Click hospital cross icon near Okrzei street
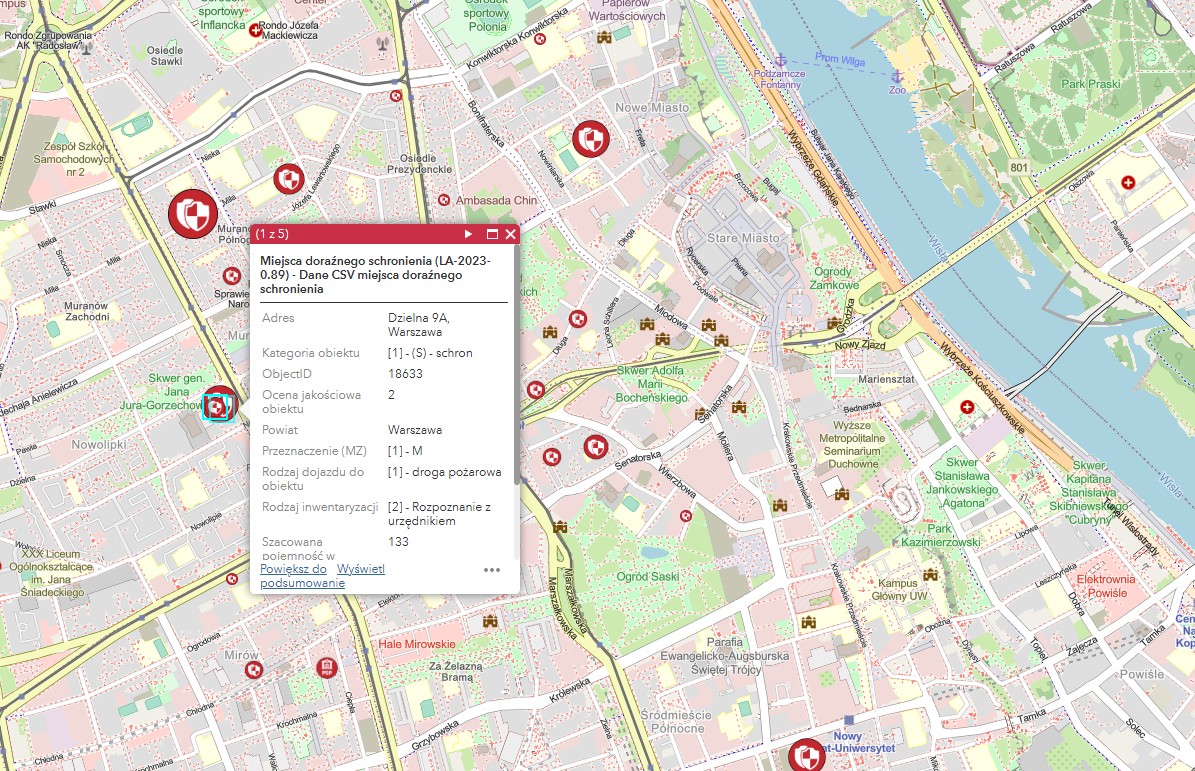 1128,182
